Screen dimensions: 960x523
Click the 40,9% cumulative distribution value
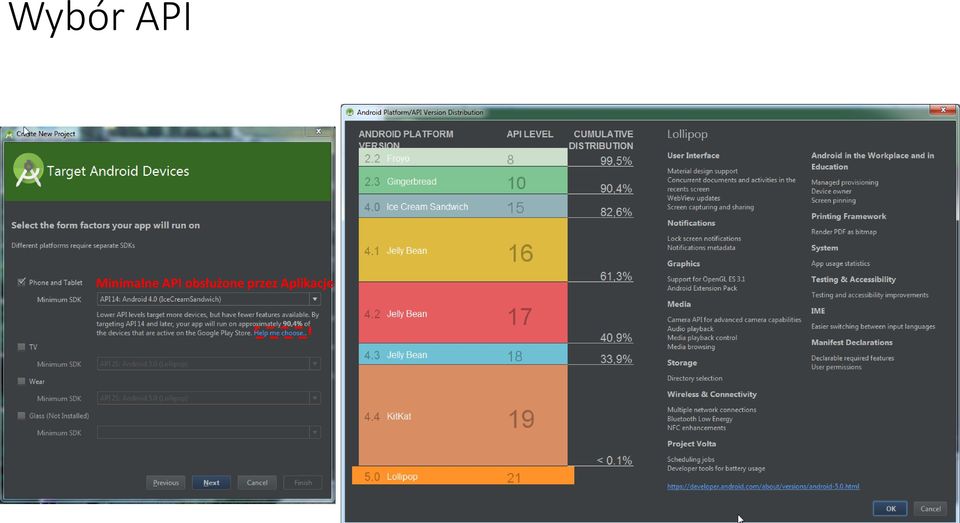click(x=616, y=337)
